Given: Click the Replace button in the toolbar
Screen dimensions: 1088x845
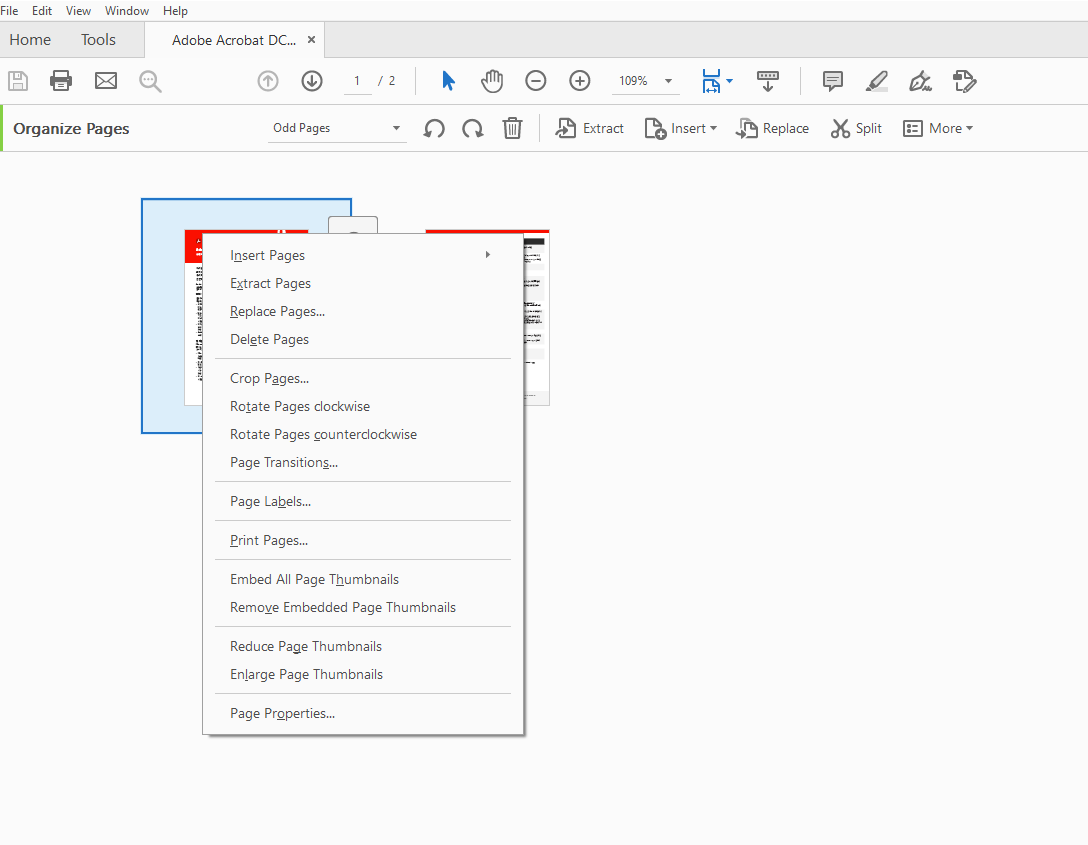Looking at the screenshot, I should coord(772,128).
